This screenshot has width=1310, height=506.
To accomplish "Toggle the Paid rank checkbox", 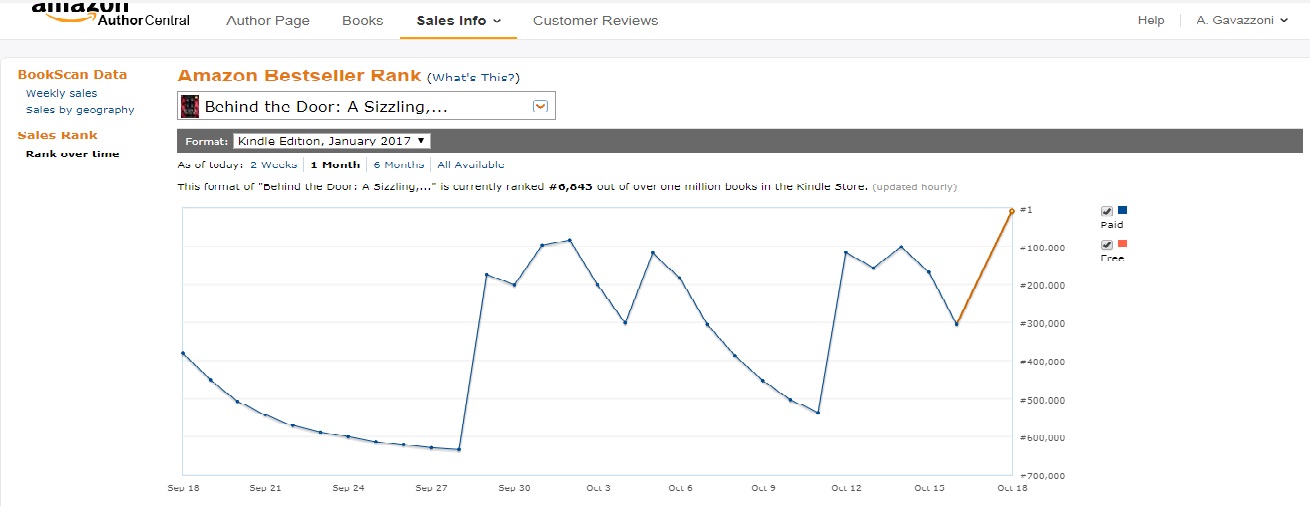I will tap(1106, 211).
